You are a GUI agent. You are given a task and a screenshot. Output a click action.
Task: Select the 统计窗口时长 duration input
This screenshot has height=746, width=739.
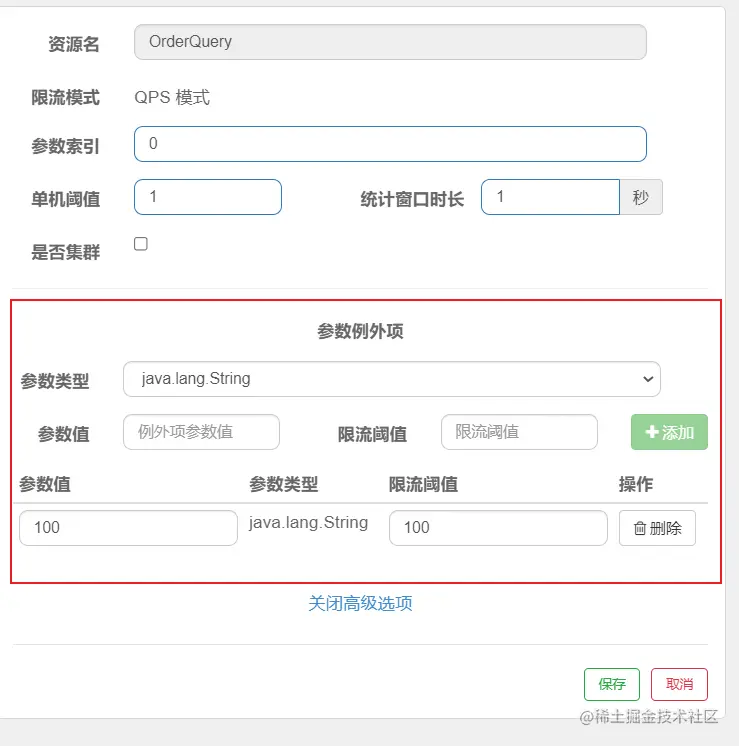tap(550, 197)
